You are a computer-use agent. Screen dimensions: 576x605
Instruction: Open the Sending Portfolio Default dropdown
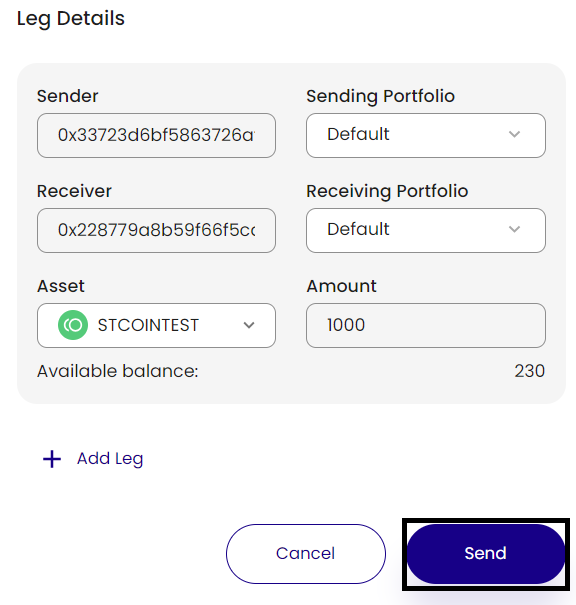[x=426, y=135]
